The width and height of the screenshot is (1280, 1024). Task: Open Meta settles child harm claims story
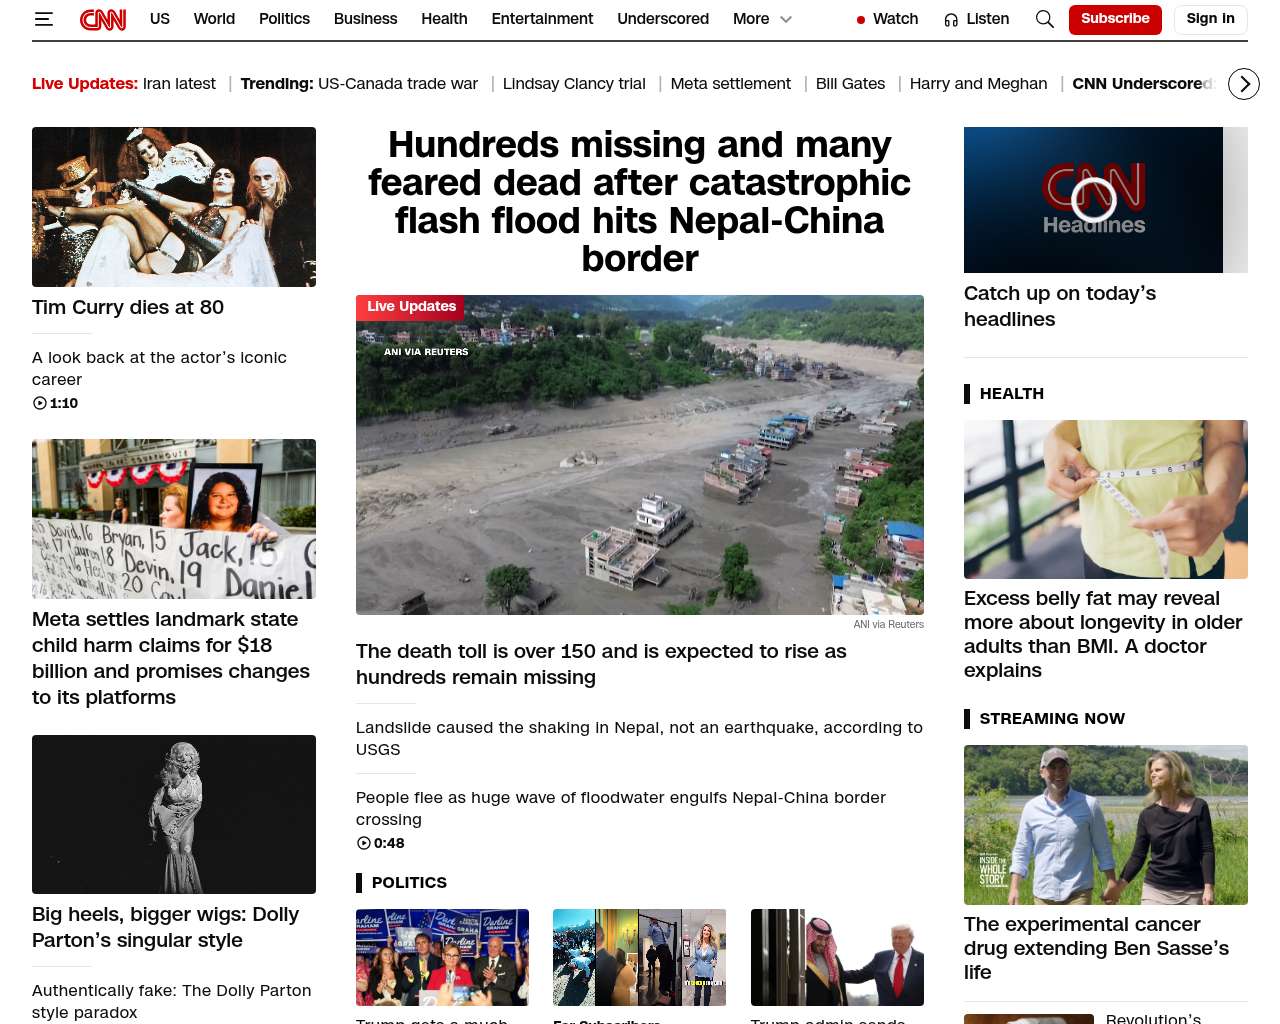[x=171, y=658]
